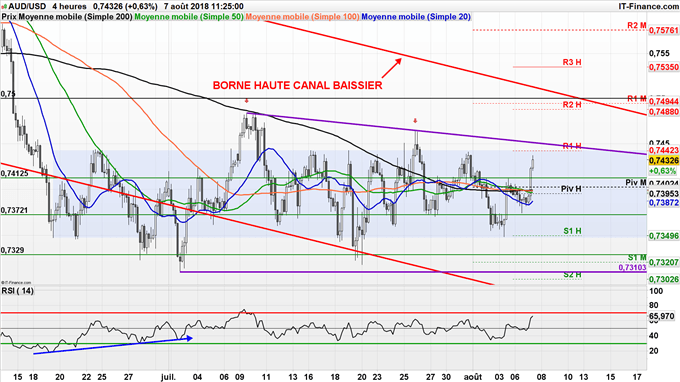Click the 0,74423 price tag

click(x=663, y=150)
